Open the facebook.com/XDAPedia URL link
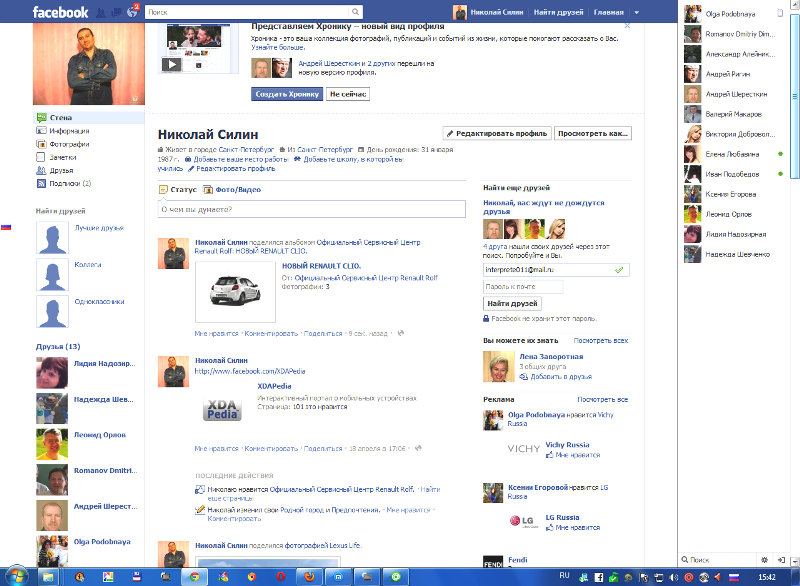800x586 pixels. pos(250,371)
